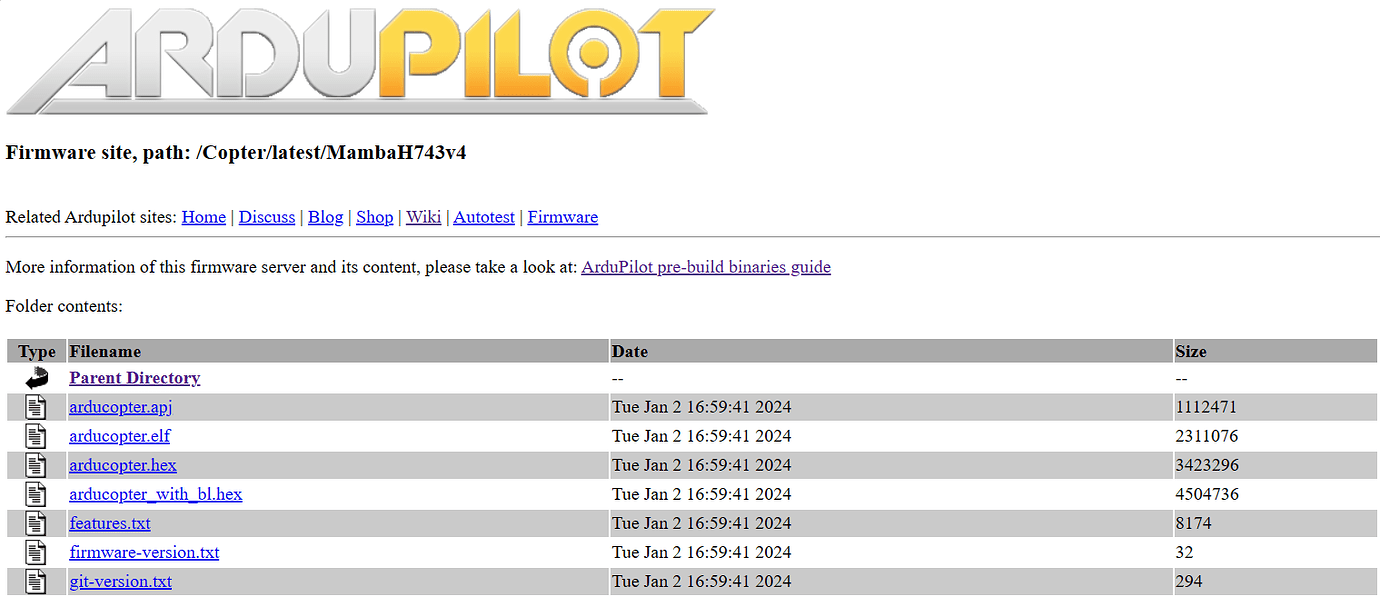Open the Shop link
Screen dimensions: 1380x596
pyautogui.click(x=374, y=216)
